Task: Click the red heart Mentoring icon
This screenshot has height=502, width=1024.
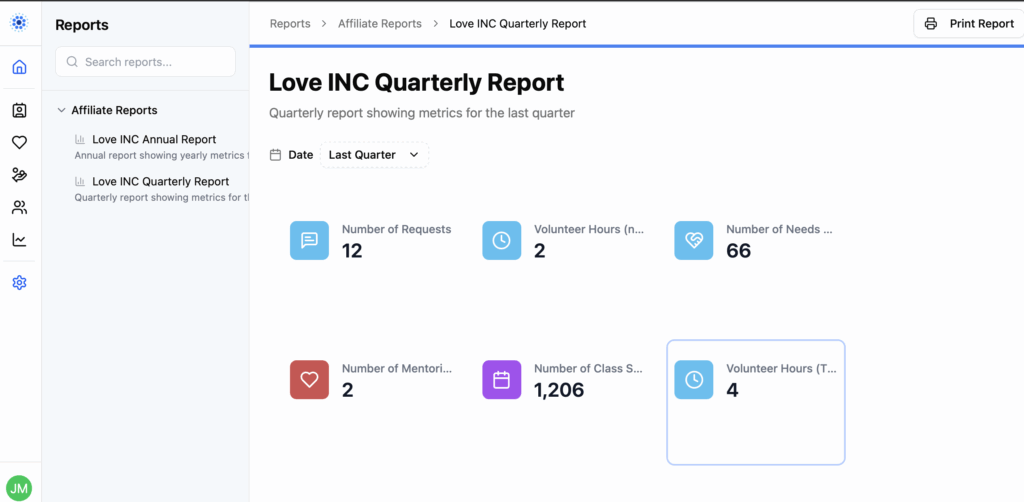Action: tap(310, 380)
